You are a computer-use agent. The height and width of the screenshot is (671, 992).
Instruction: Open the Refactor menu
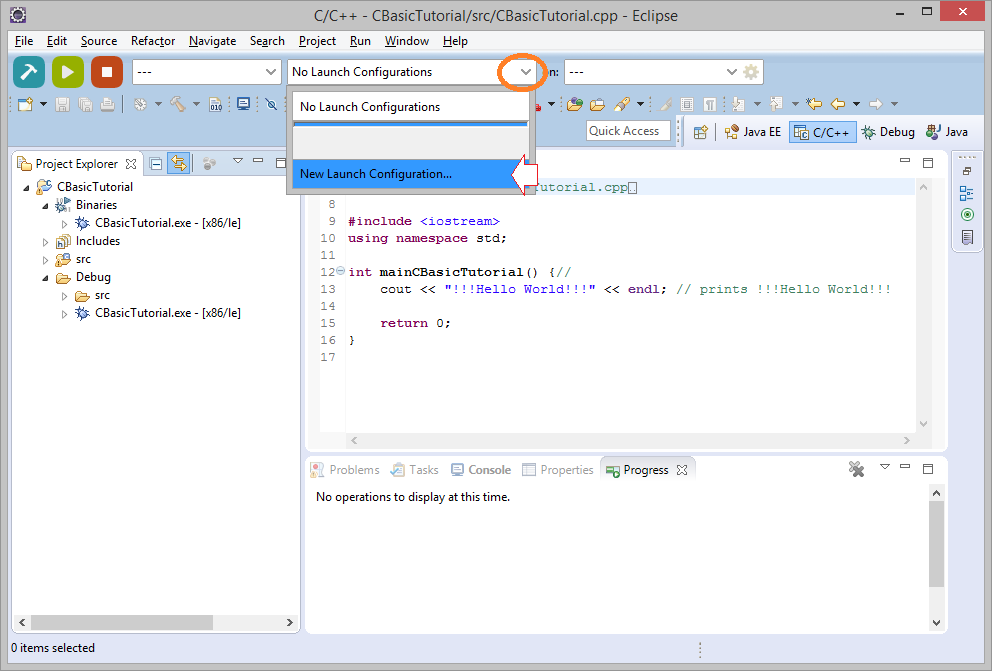click(153, 41)
